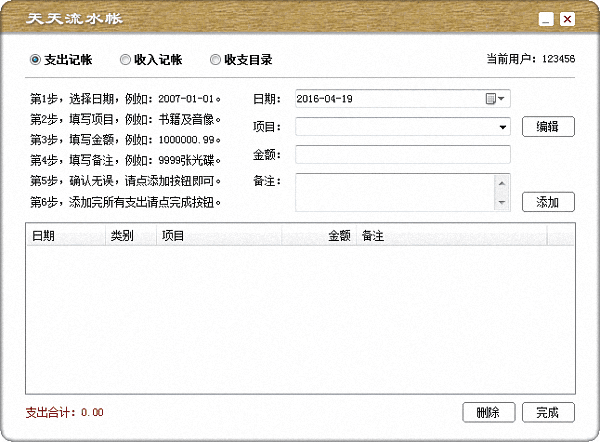Click the 类别 column header
The width and height of the screenshot is (600, 442).
129,236
